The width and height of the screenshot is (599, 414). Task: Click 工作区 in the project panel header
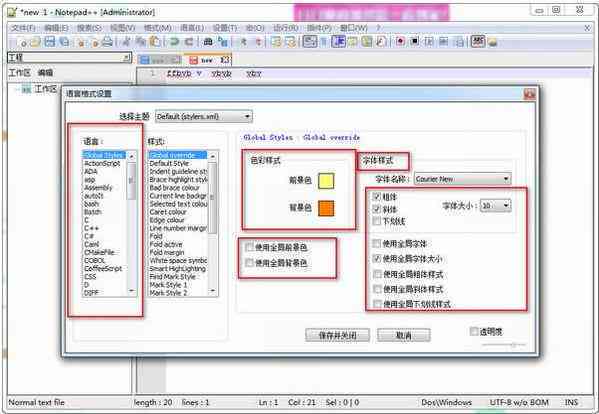point(19,73)
